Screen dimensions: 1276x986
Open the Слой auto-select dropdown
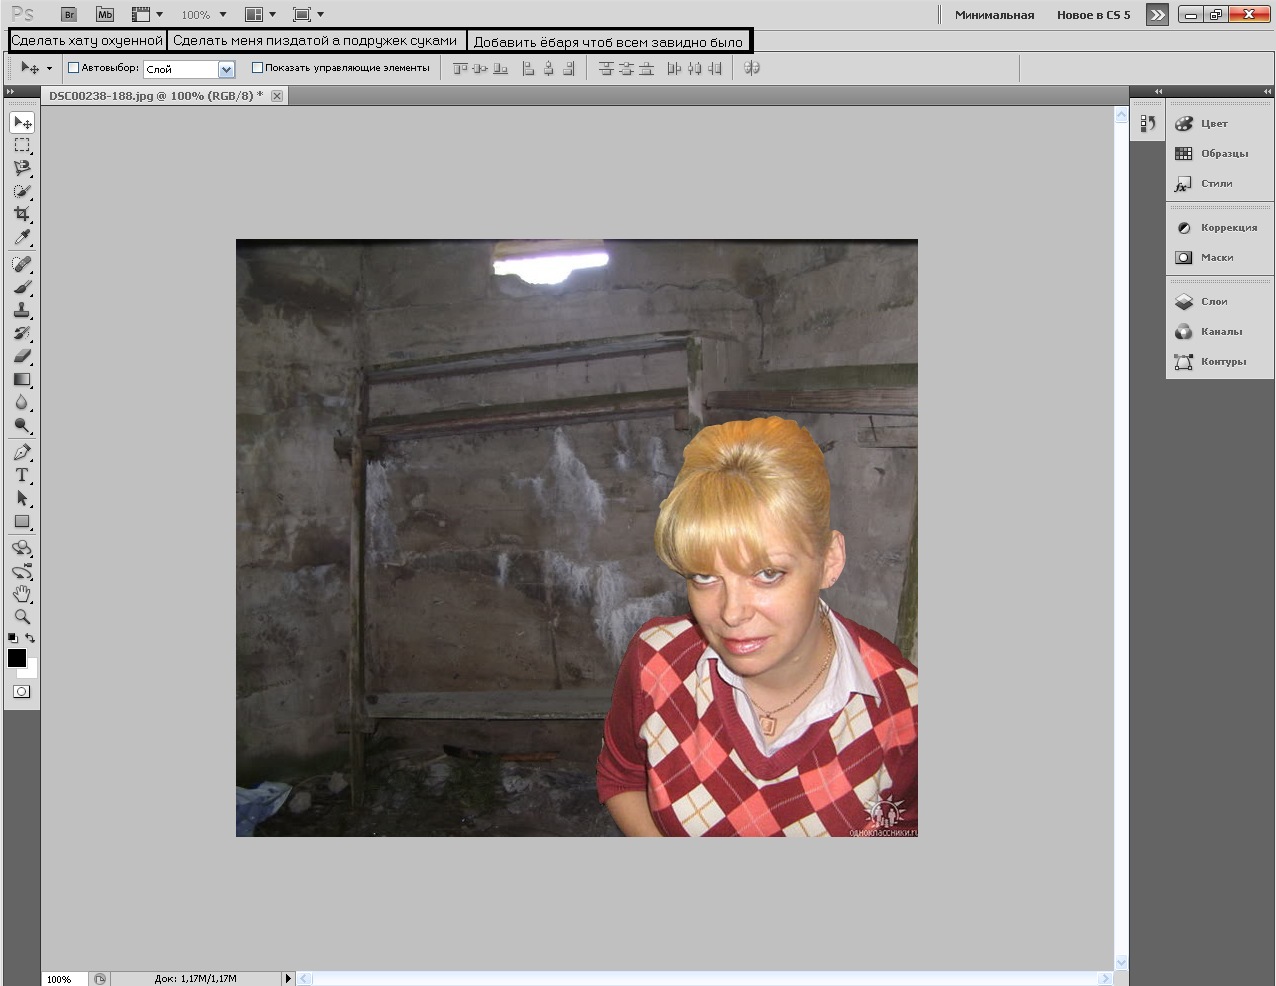189,69
